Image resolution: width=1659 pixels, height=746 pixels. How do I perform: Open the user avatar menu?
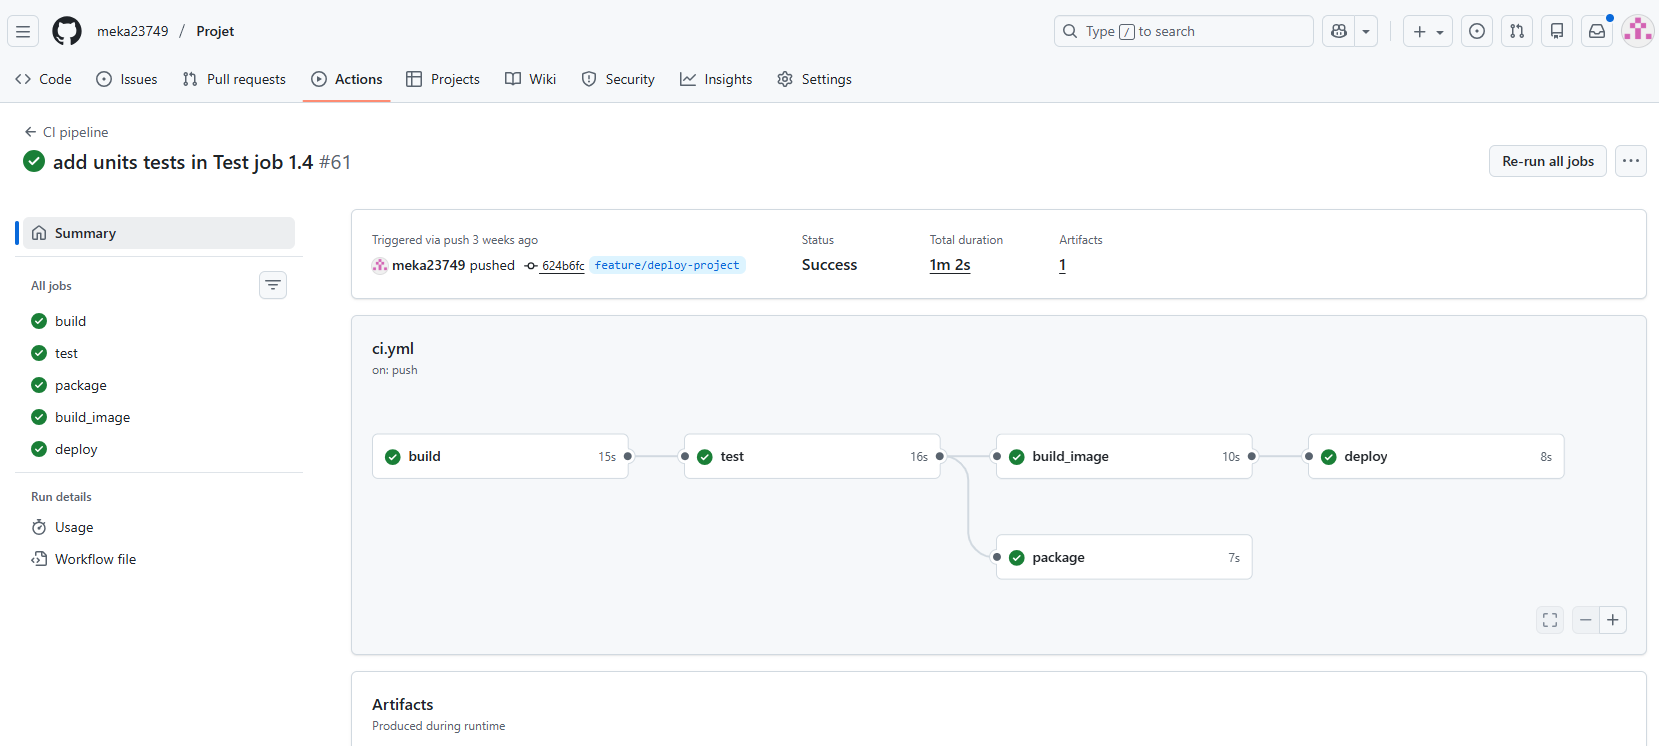(1637, 31)
